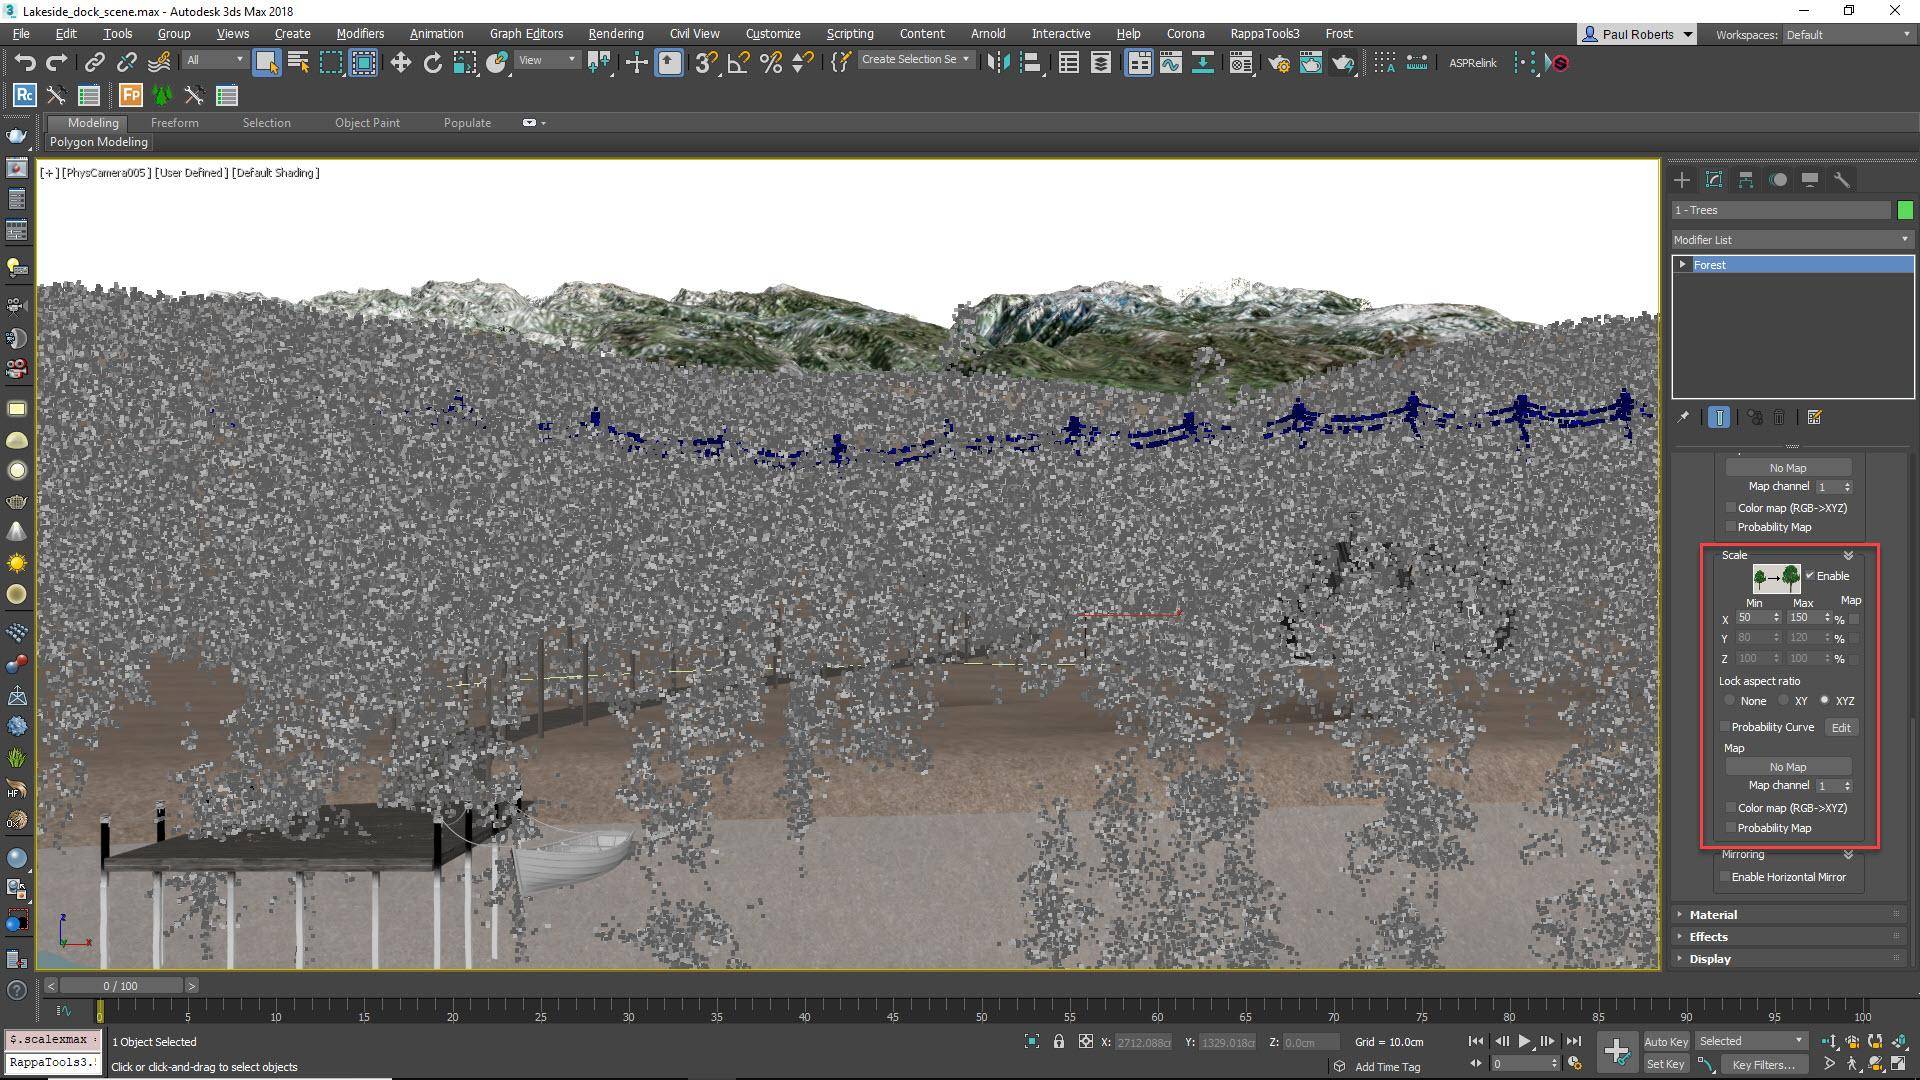Open the Forest Pack icon in the toolbar
This screenshot has height=1080, width=1920.
pyautogui.click(x=130, y=95)
